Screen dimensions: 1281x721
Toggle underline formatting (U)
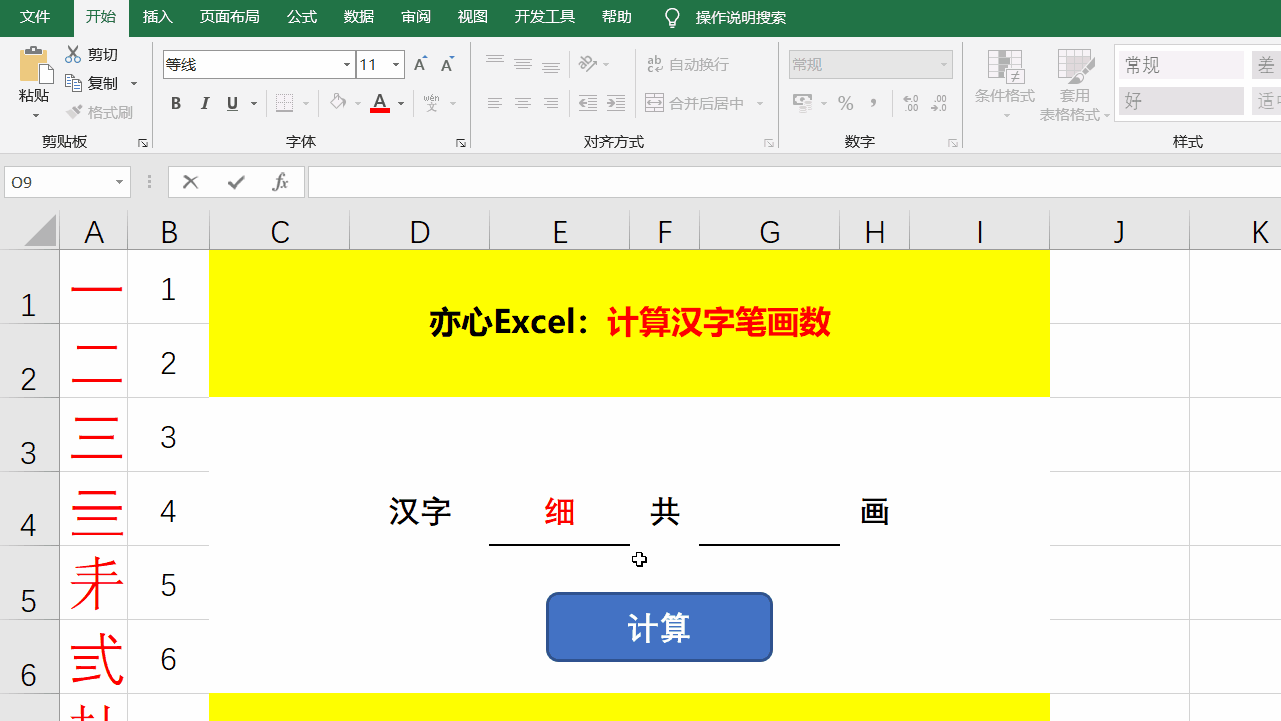232,103
